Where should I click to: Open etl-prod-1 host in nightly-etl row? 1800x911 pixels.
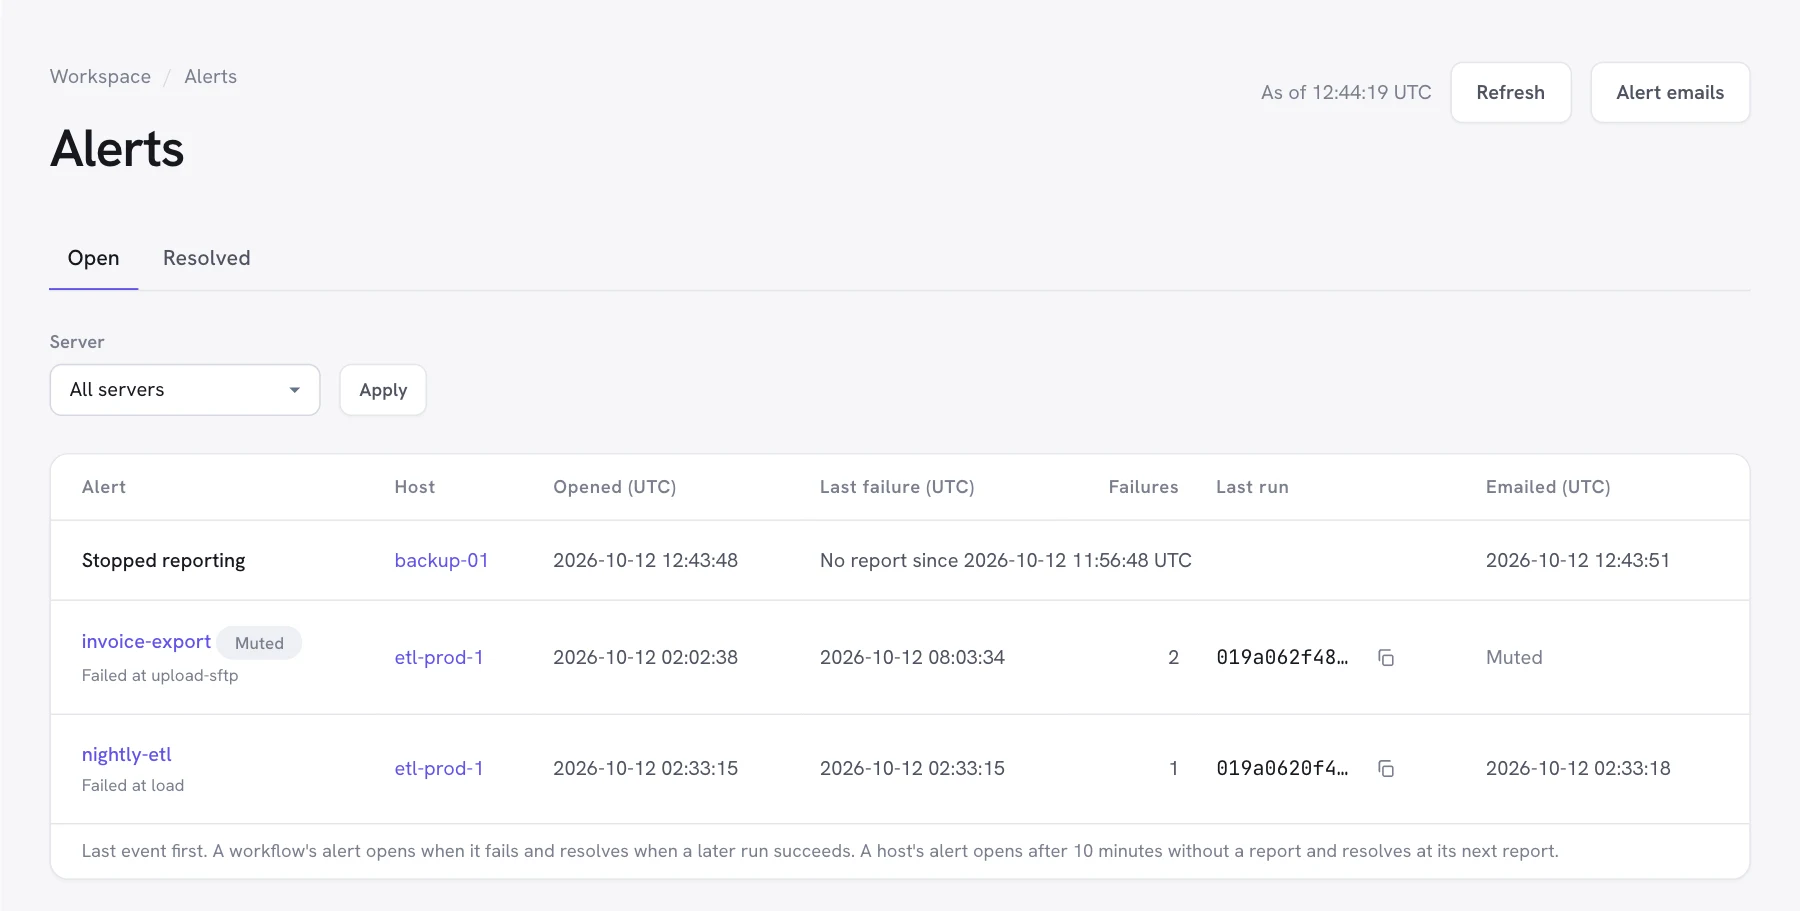click(x=439, y=769)
